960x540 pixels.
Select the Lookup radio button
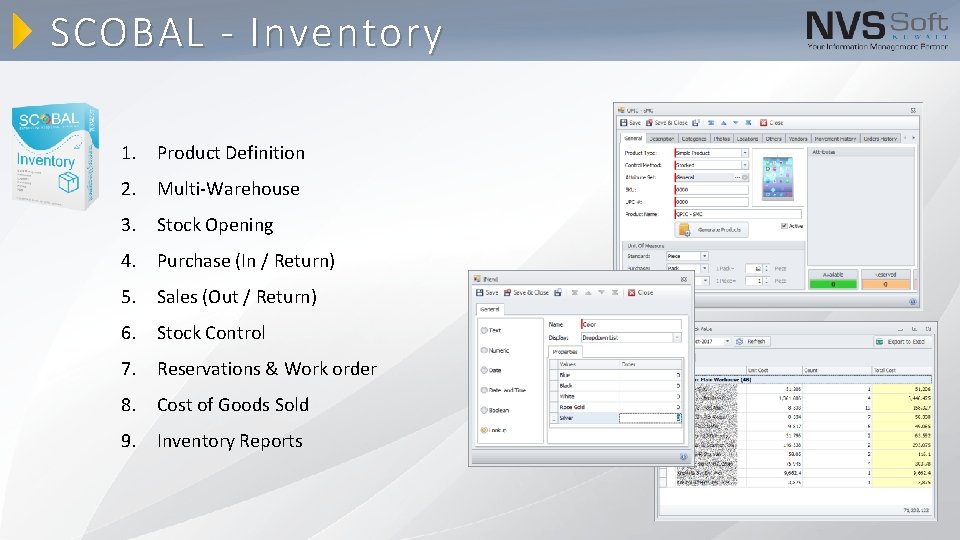coord(484,430)
